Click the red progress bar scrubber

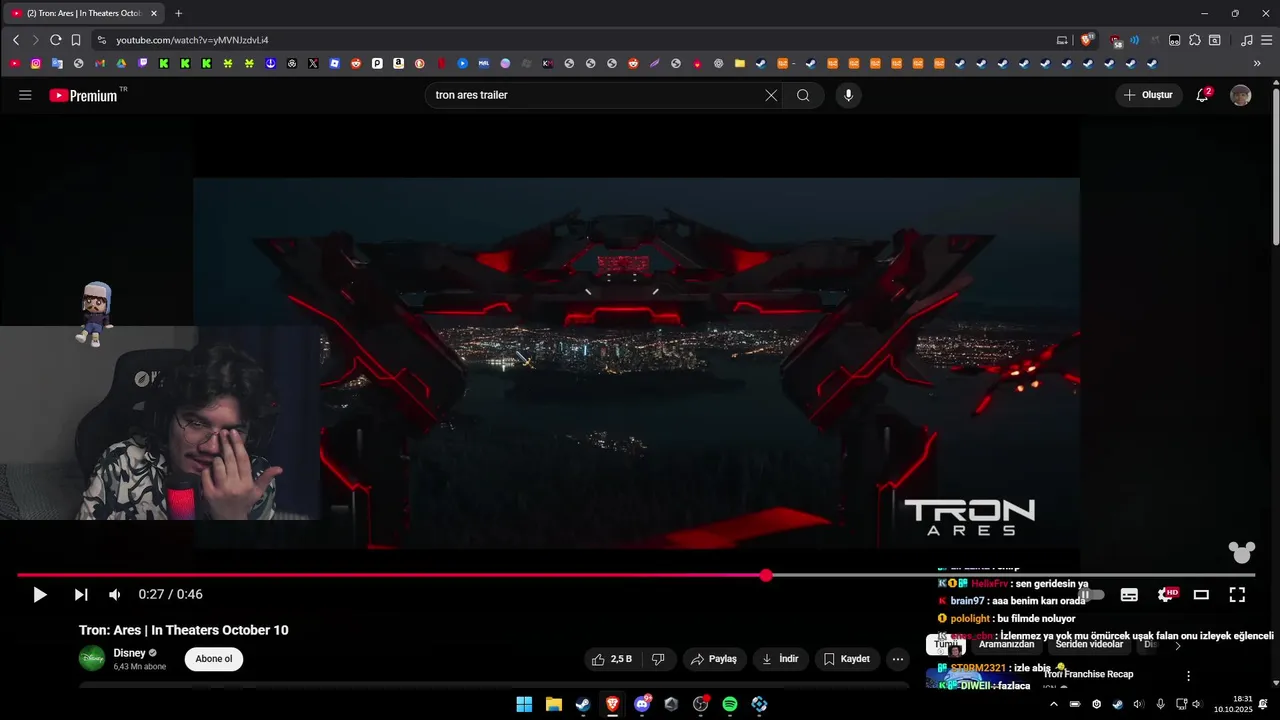[766, 576]
